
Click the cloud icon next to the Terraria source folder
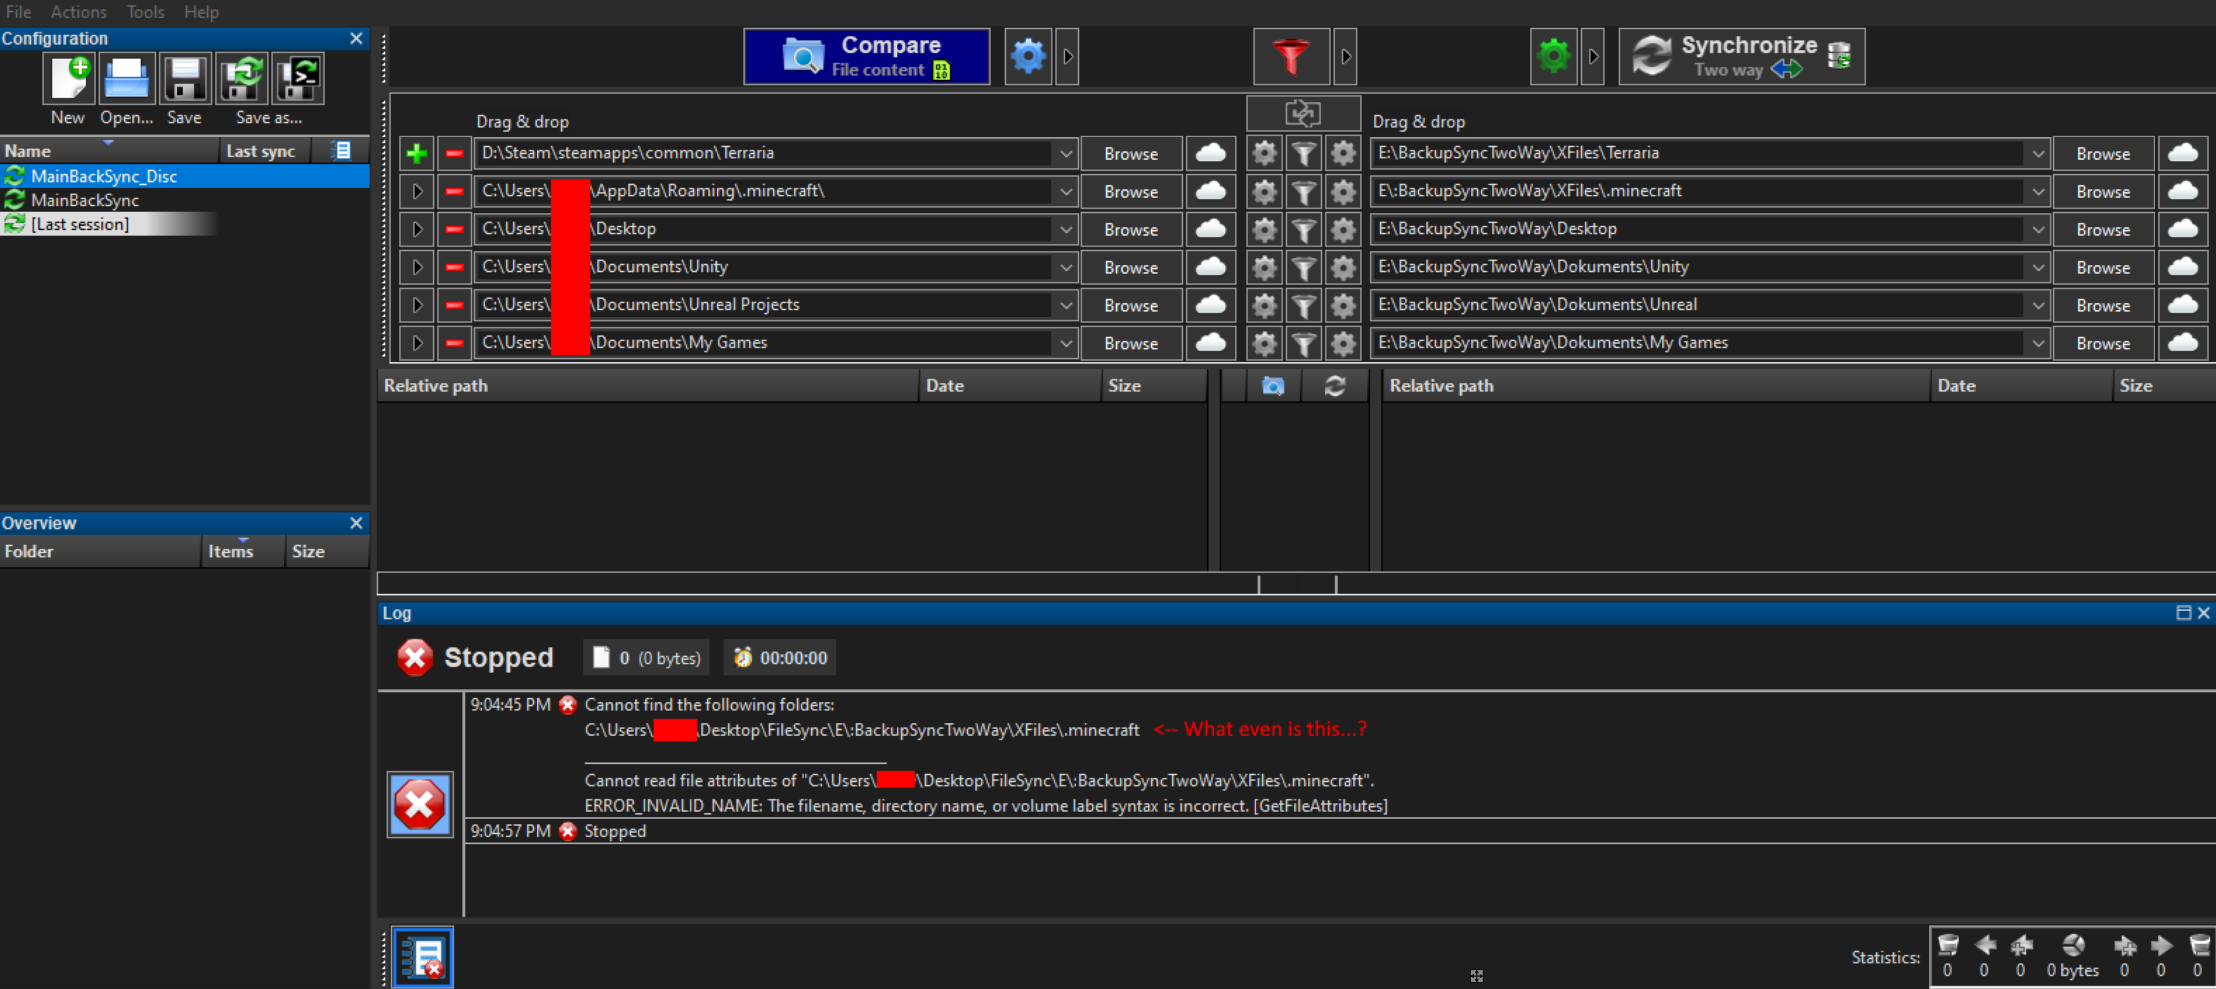1211,153
